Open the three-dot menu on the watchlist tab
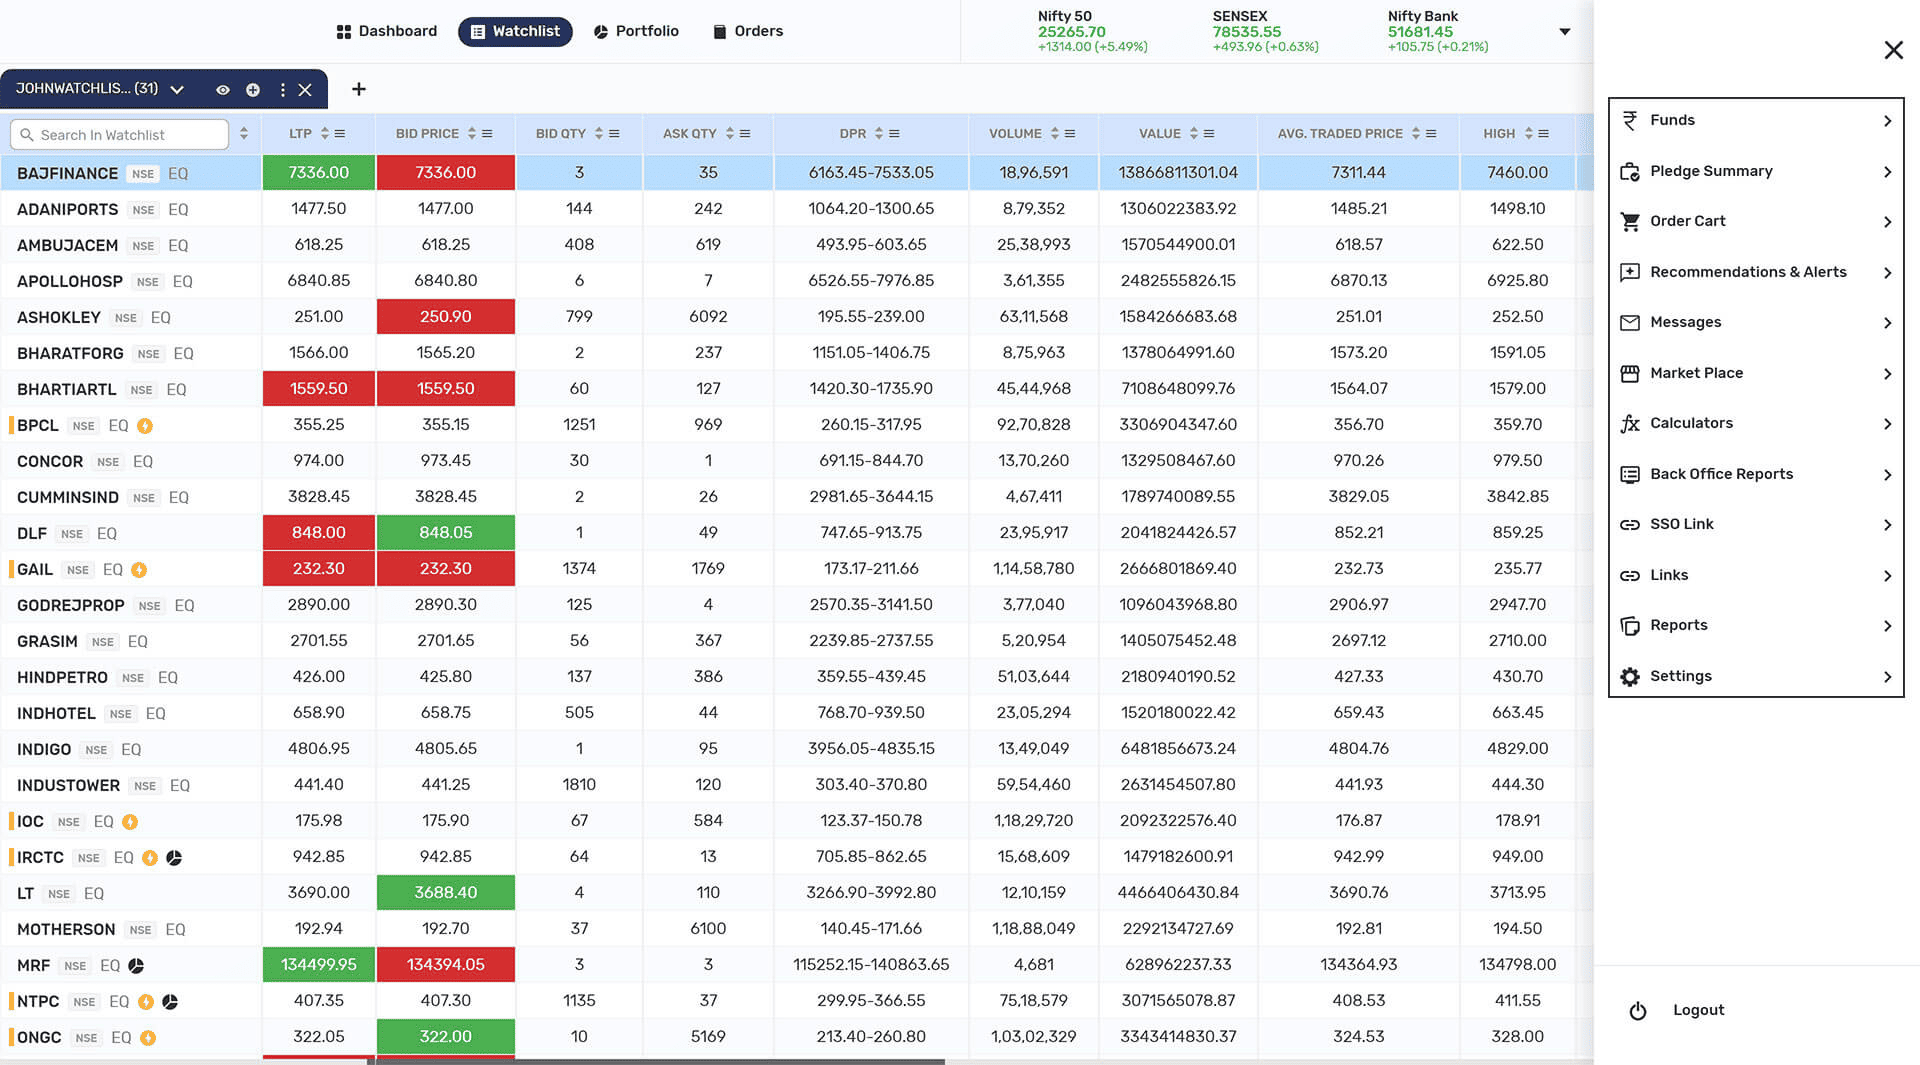Screen dimensions: 1920x1065 point(283,90)
